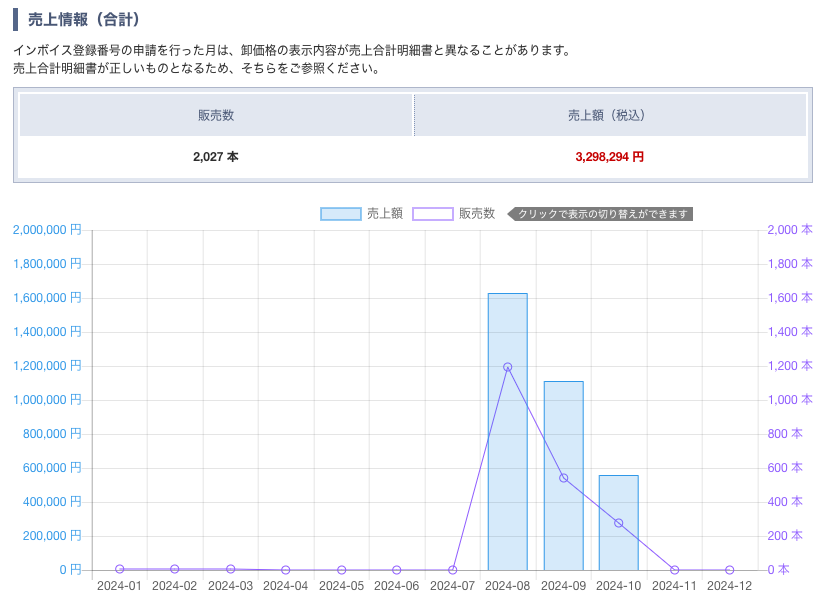The height and width of the screenshot is (596, 819).
Task: Click the 売上額（税込）table header
Action: (610, 115)
